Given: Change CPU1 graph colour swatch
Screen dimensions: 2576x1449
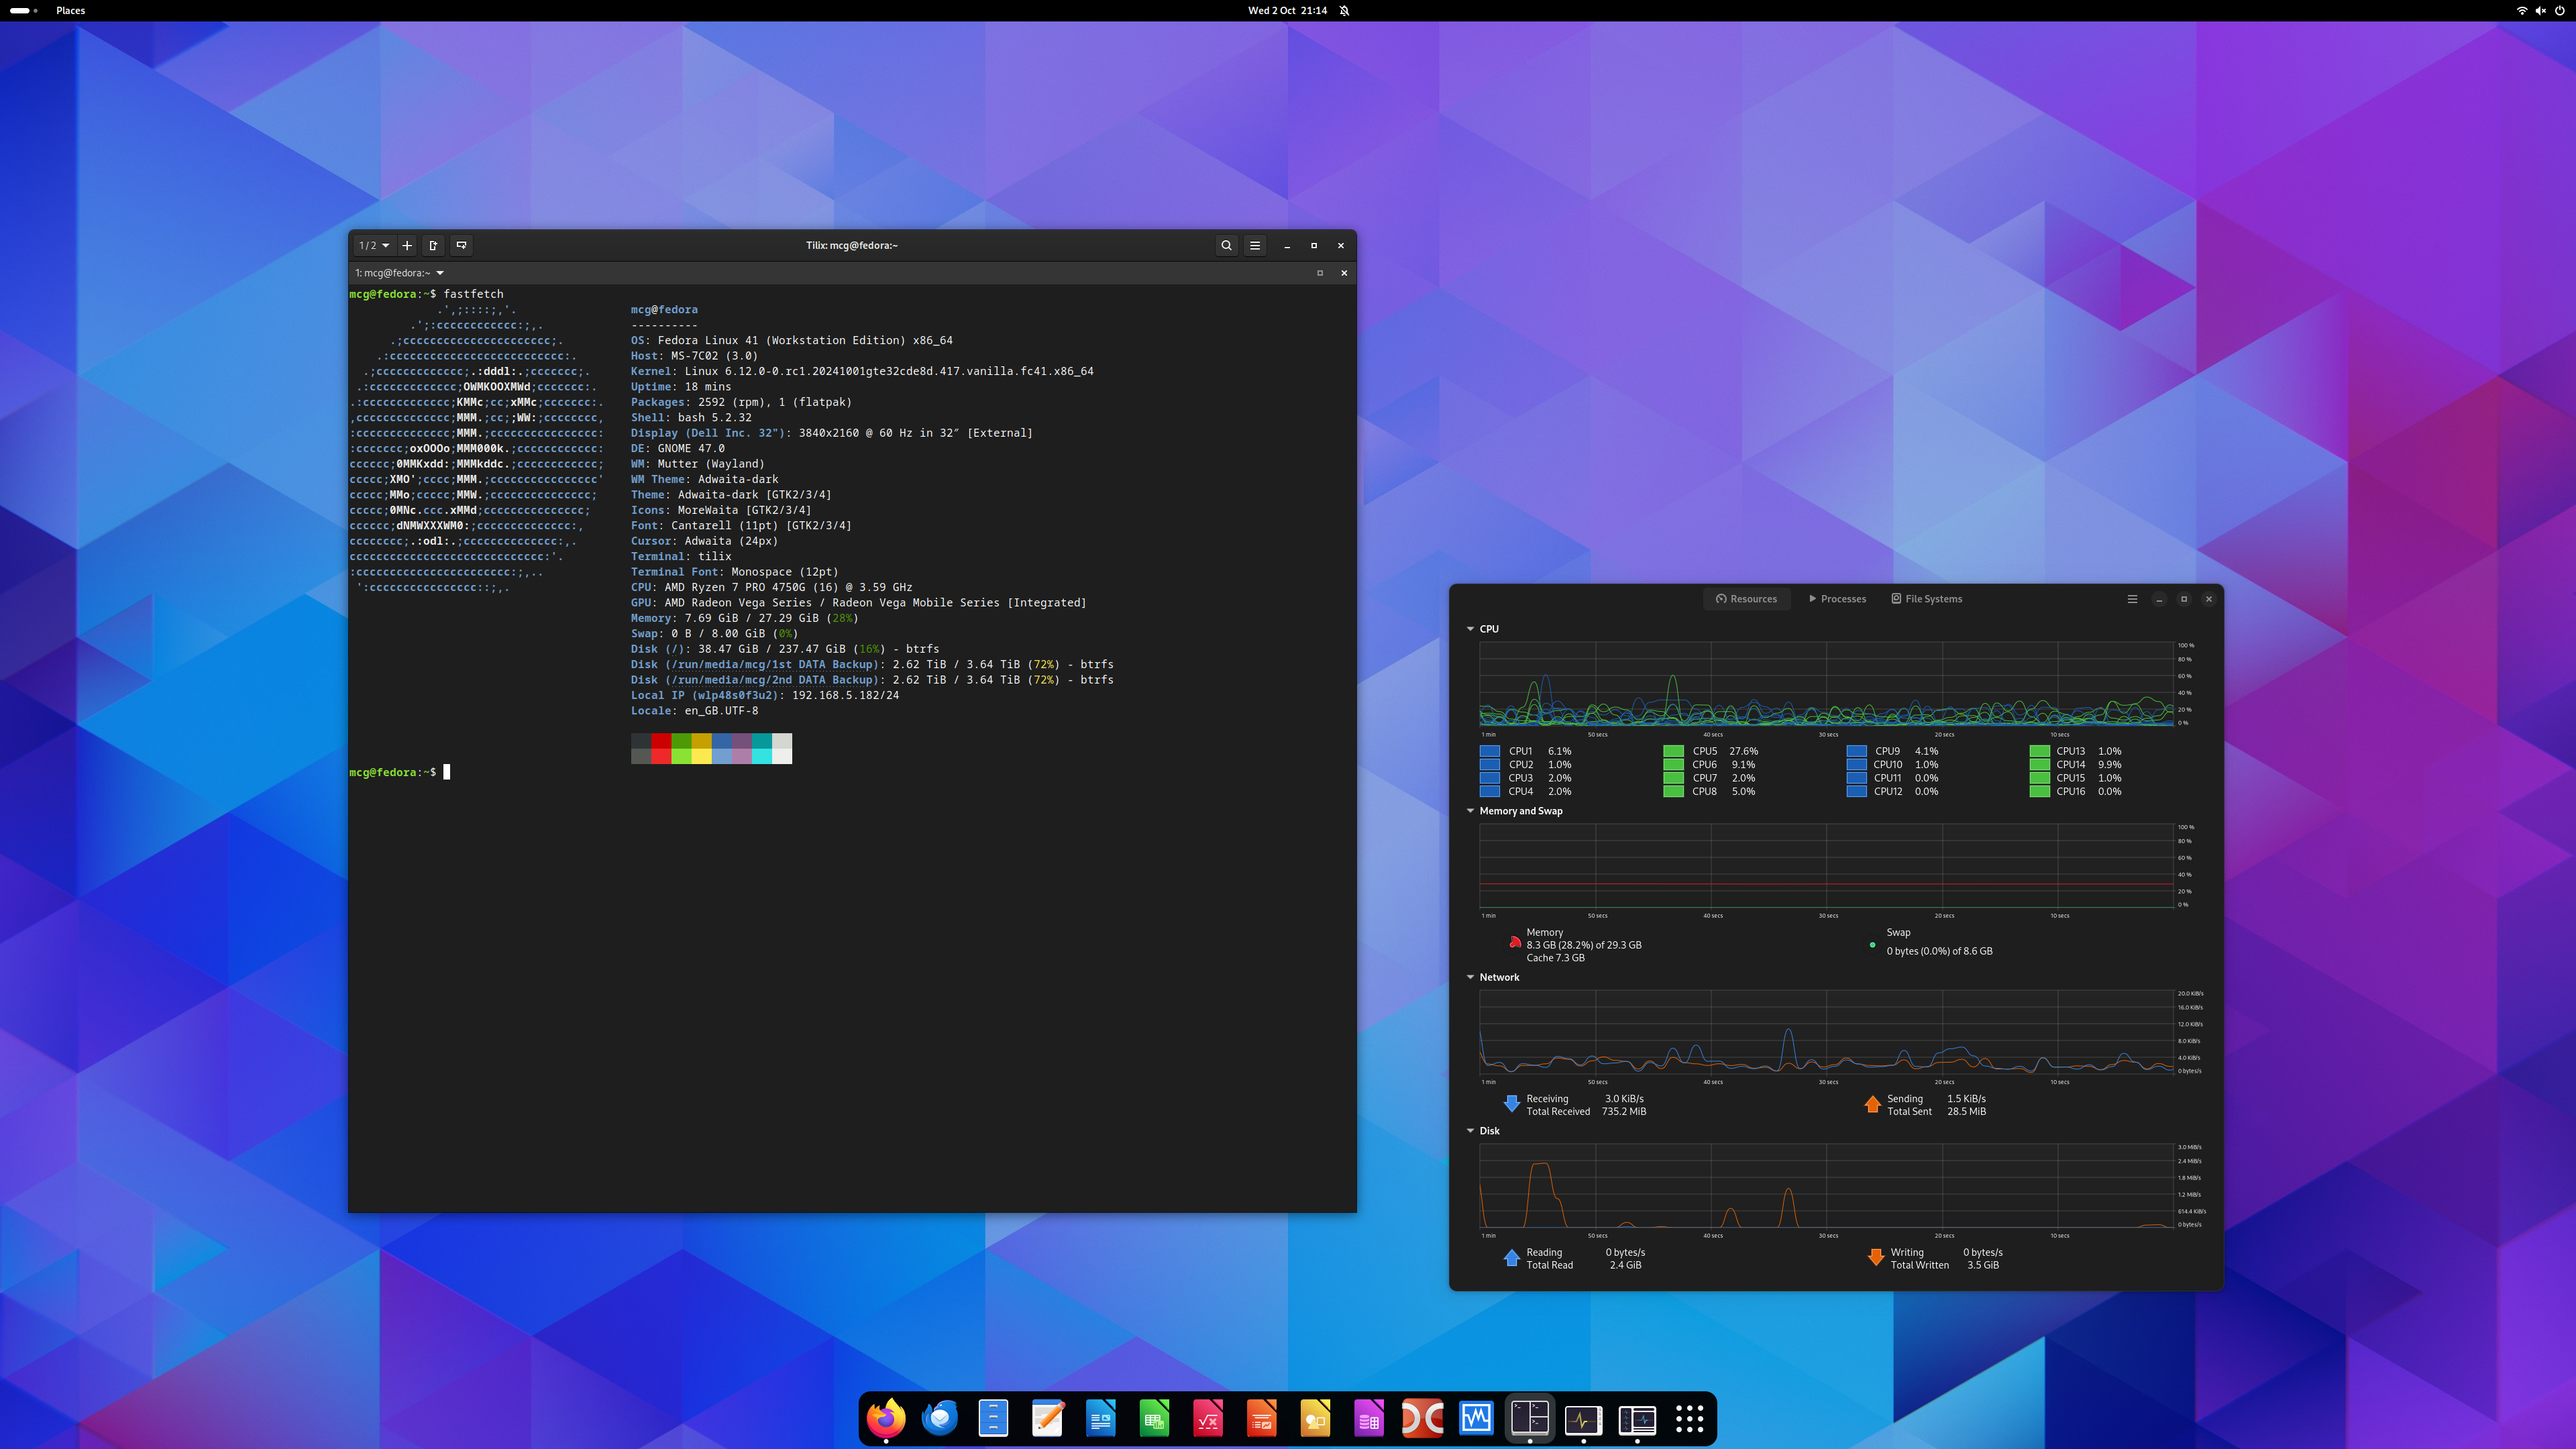Looking at the screenshot, I should click(x=1490, y=751).
